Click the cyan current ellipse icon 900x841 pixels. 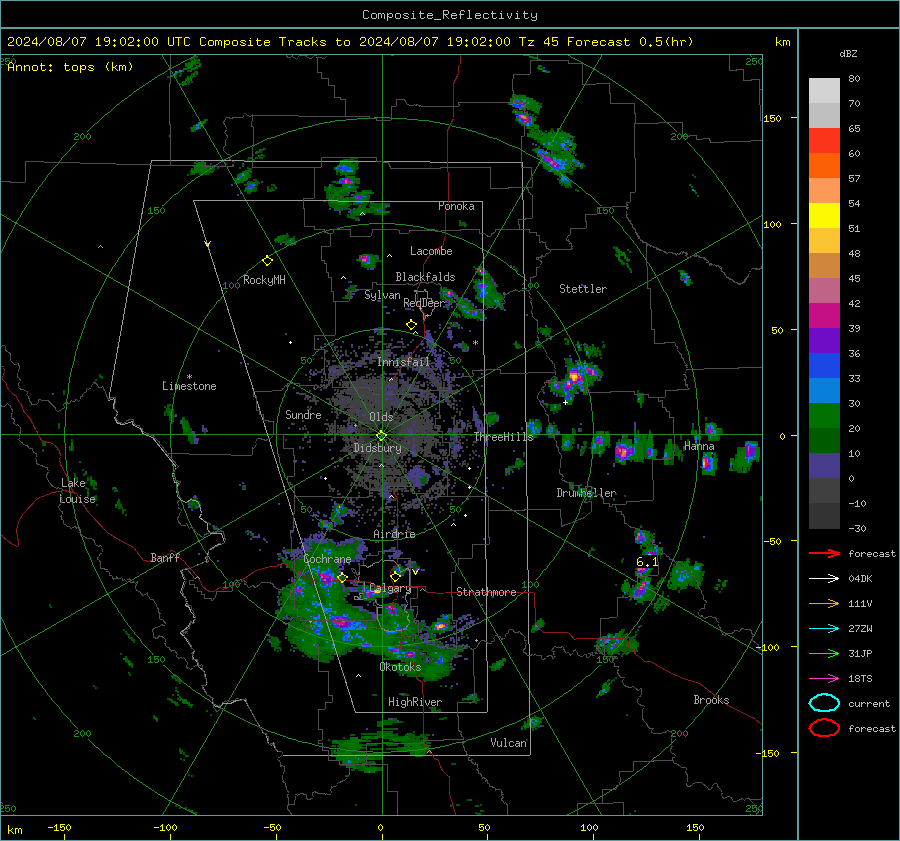[x=824, y=703]
